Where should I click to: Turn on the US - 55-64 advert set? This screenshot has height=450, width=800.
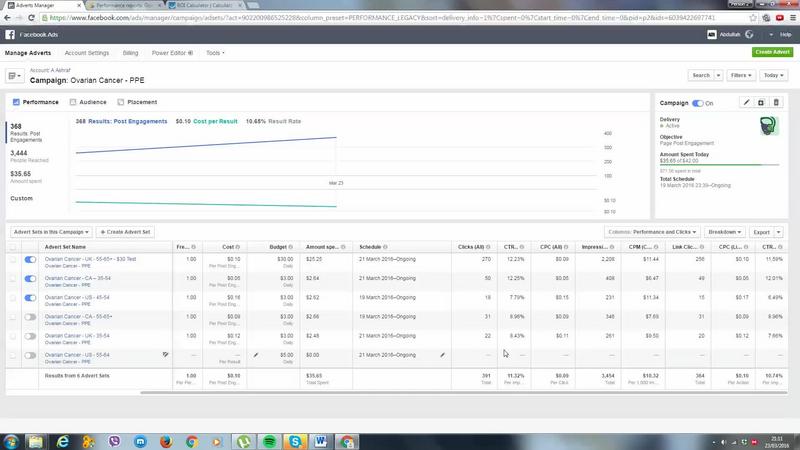[30, 355]
